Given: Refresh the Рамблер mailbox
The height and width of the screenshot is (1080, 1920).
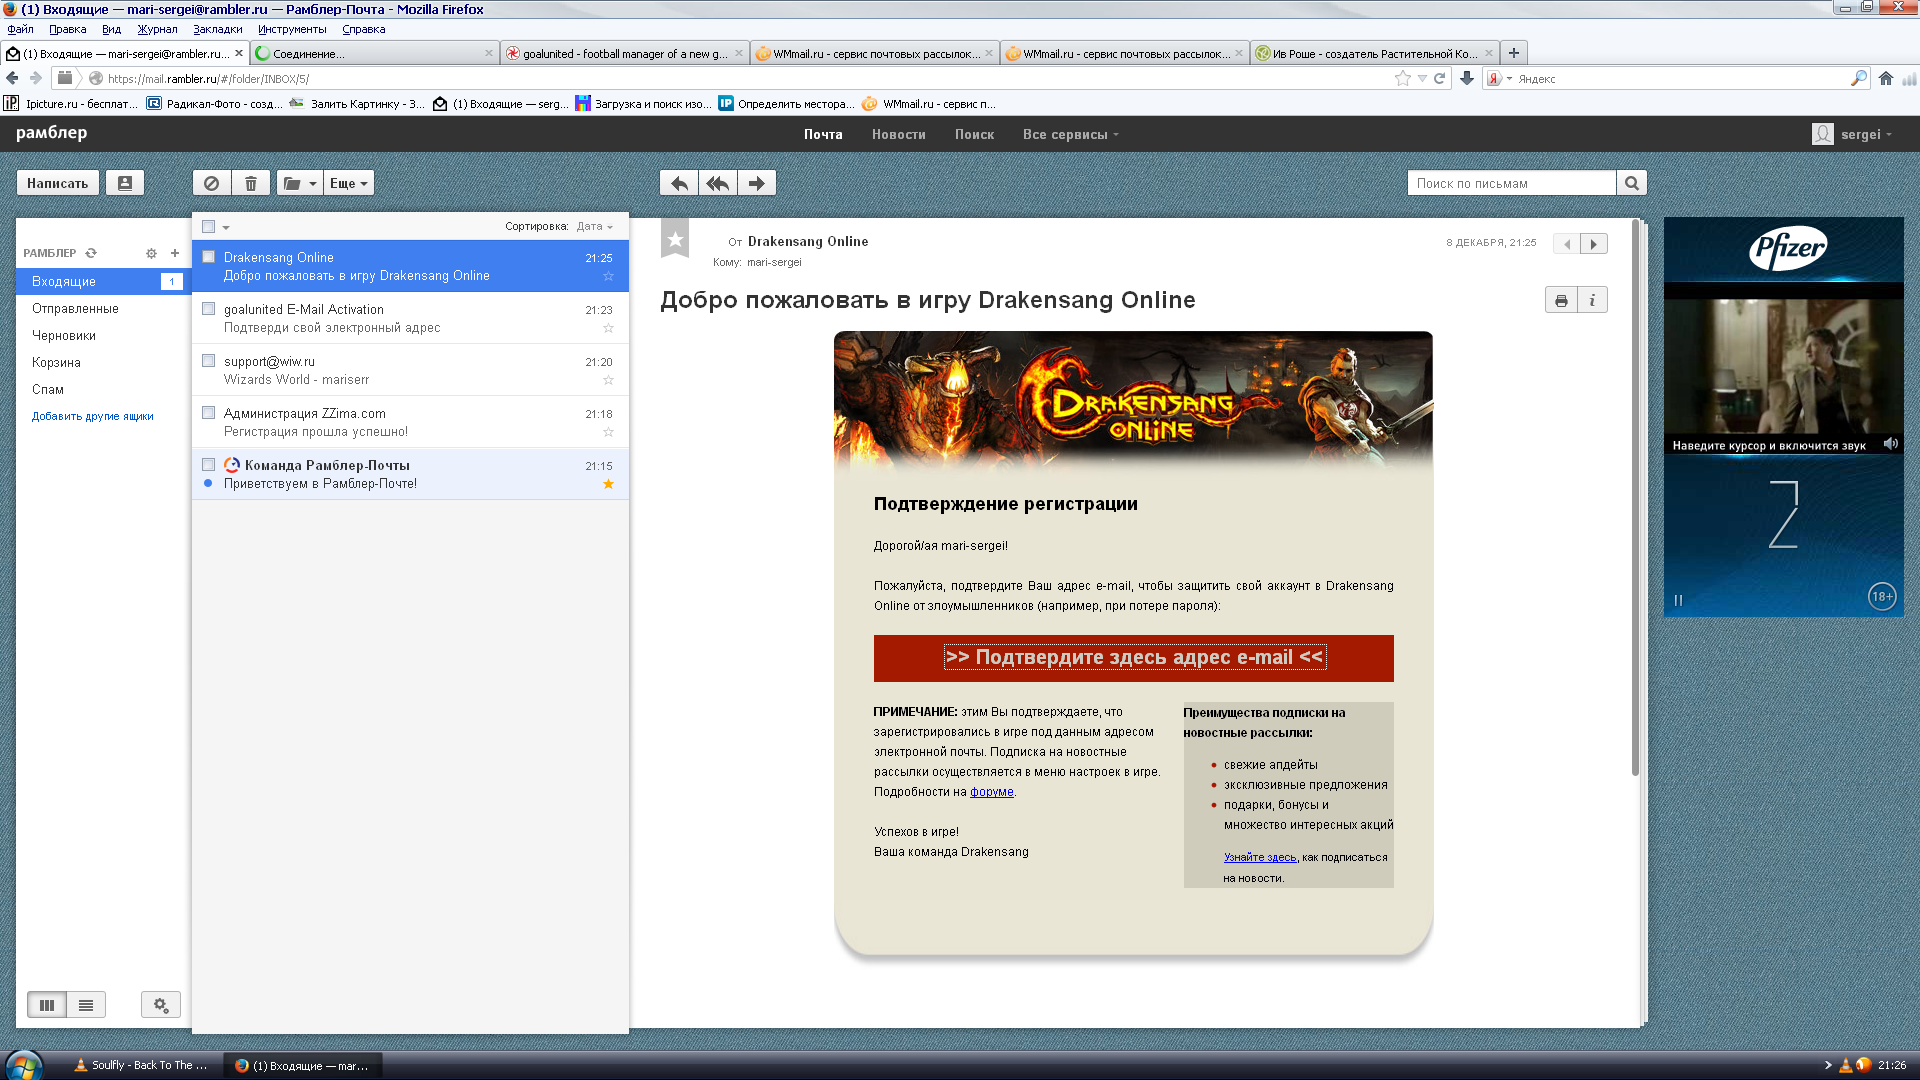Looking at the screenshot, I should tap(91, 253).
